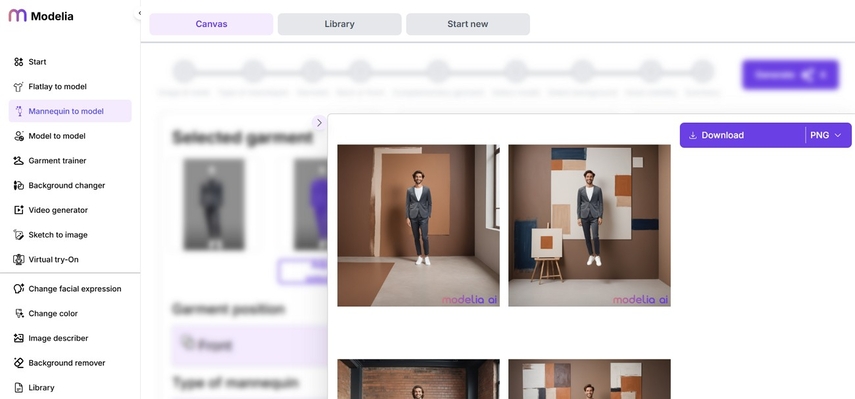Click the Virtual try-On icon
The height and width of the screenshot is (399, 855).
19,259
